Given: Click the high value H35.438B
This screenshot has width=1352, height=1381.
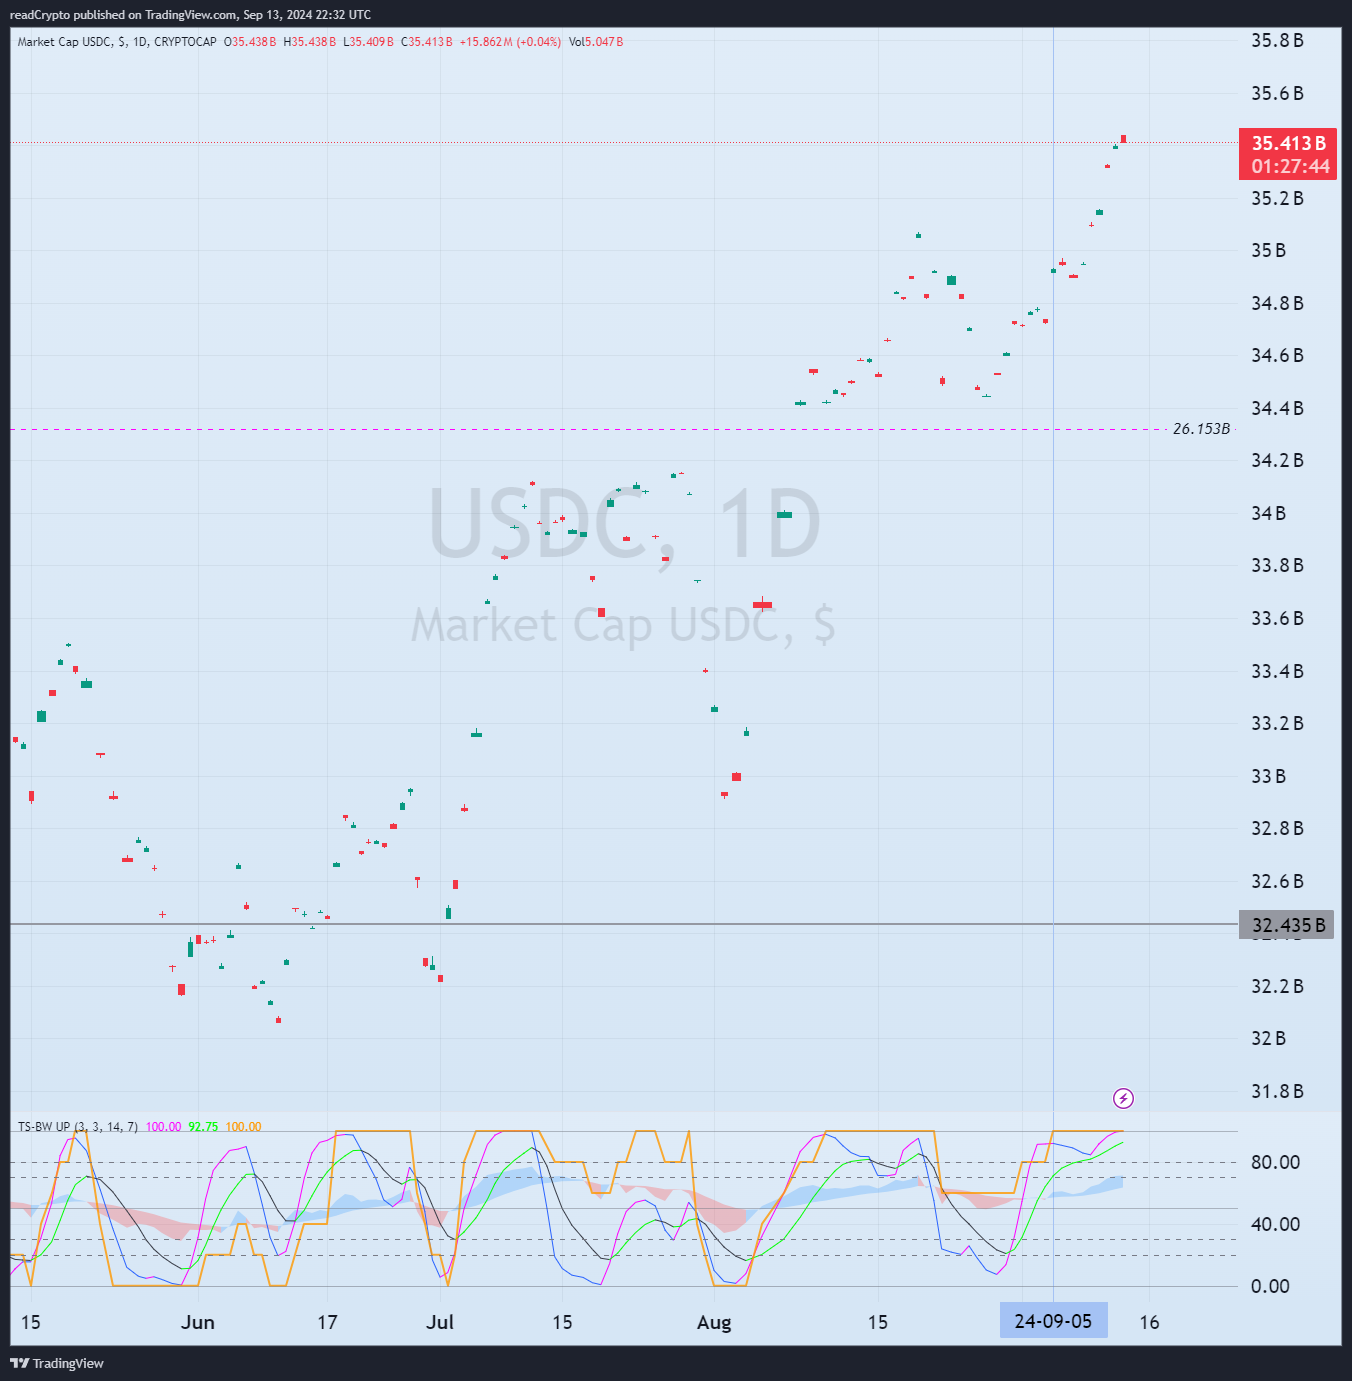Looking at the screenshot, I should point(310,42).
